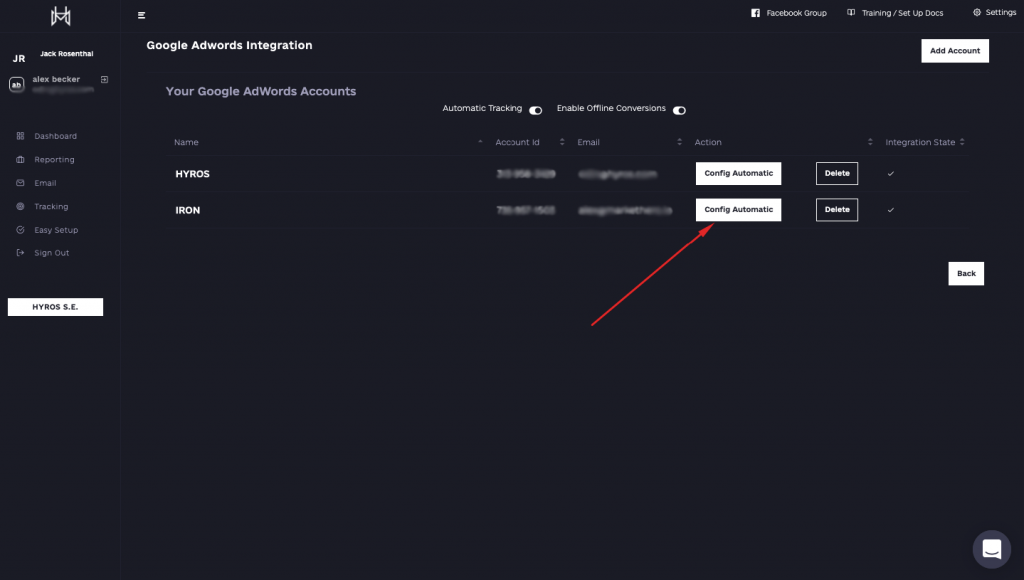
Task: Click the Reporting sidebar icon
Action: click(x=20, y=159)
